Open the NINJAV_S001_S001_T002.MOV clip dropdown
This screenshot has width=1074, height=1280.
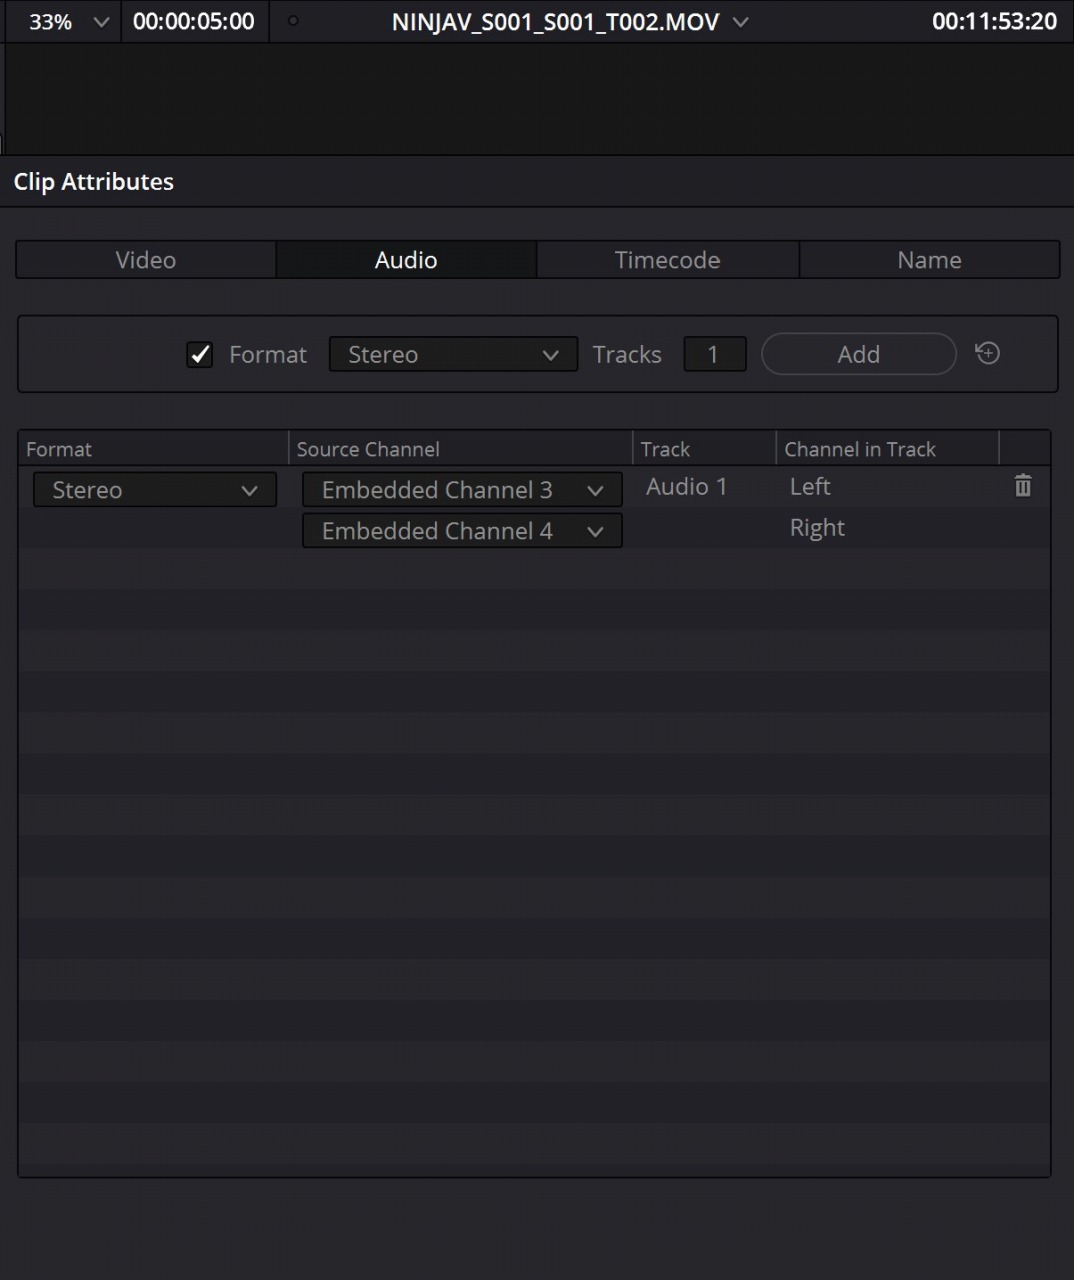740,22
